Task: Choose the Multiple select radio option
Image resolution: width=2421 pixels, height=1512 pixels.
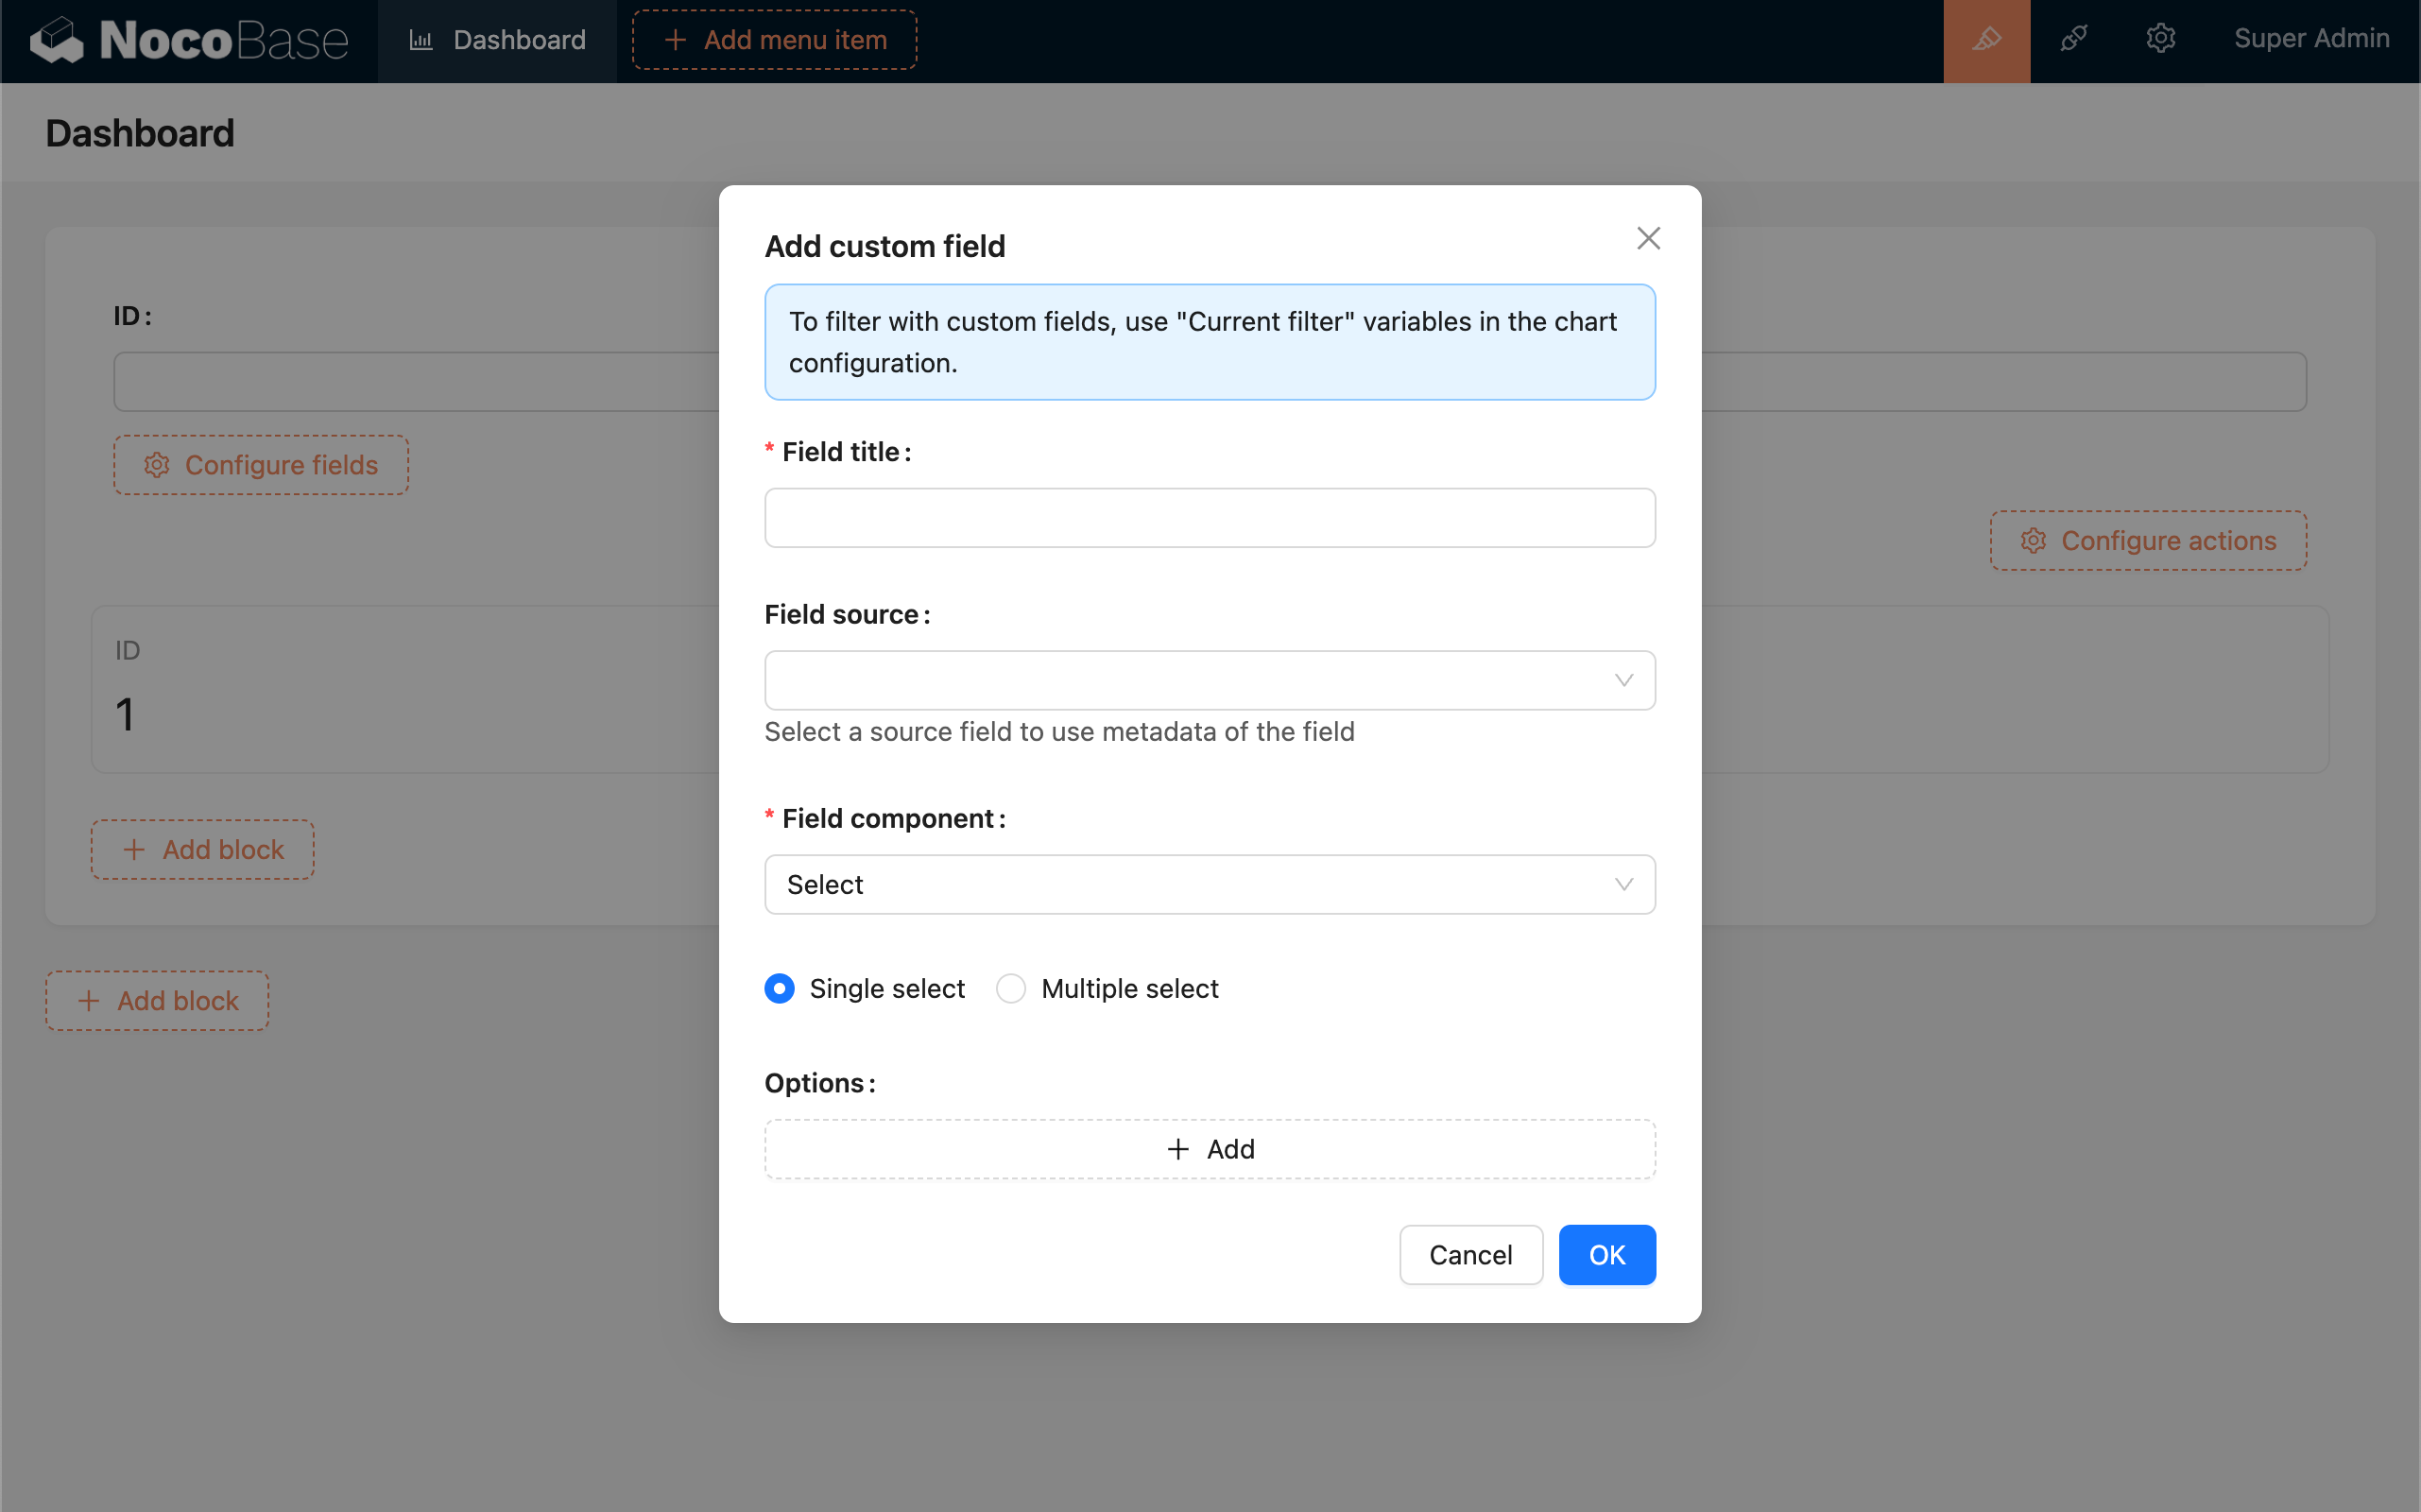Action: 1011,988
